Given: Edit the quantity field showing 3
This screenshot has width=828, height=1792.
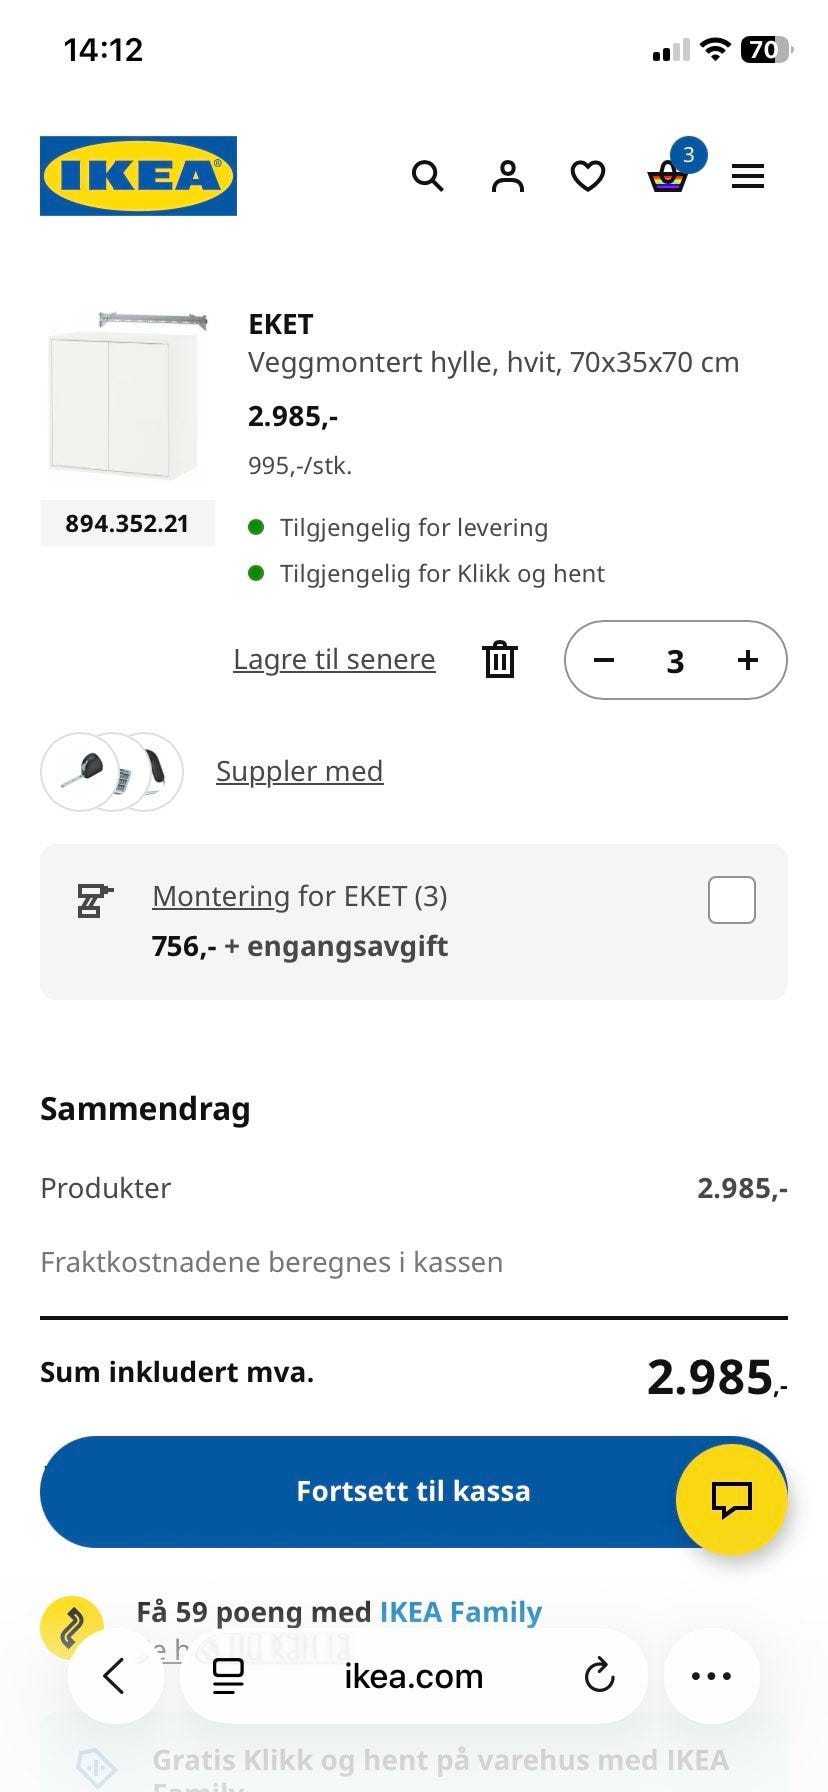Looking at the screenshot, I should point(676,661).
